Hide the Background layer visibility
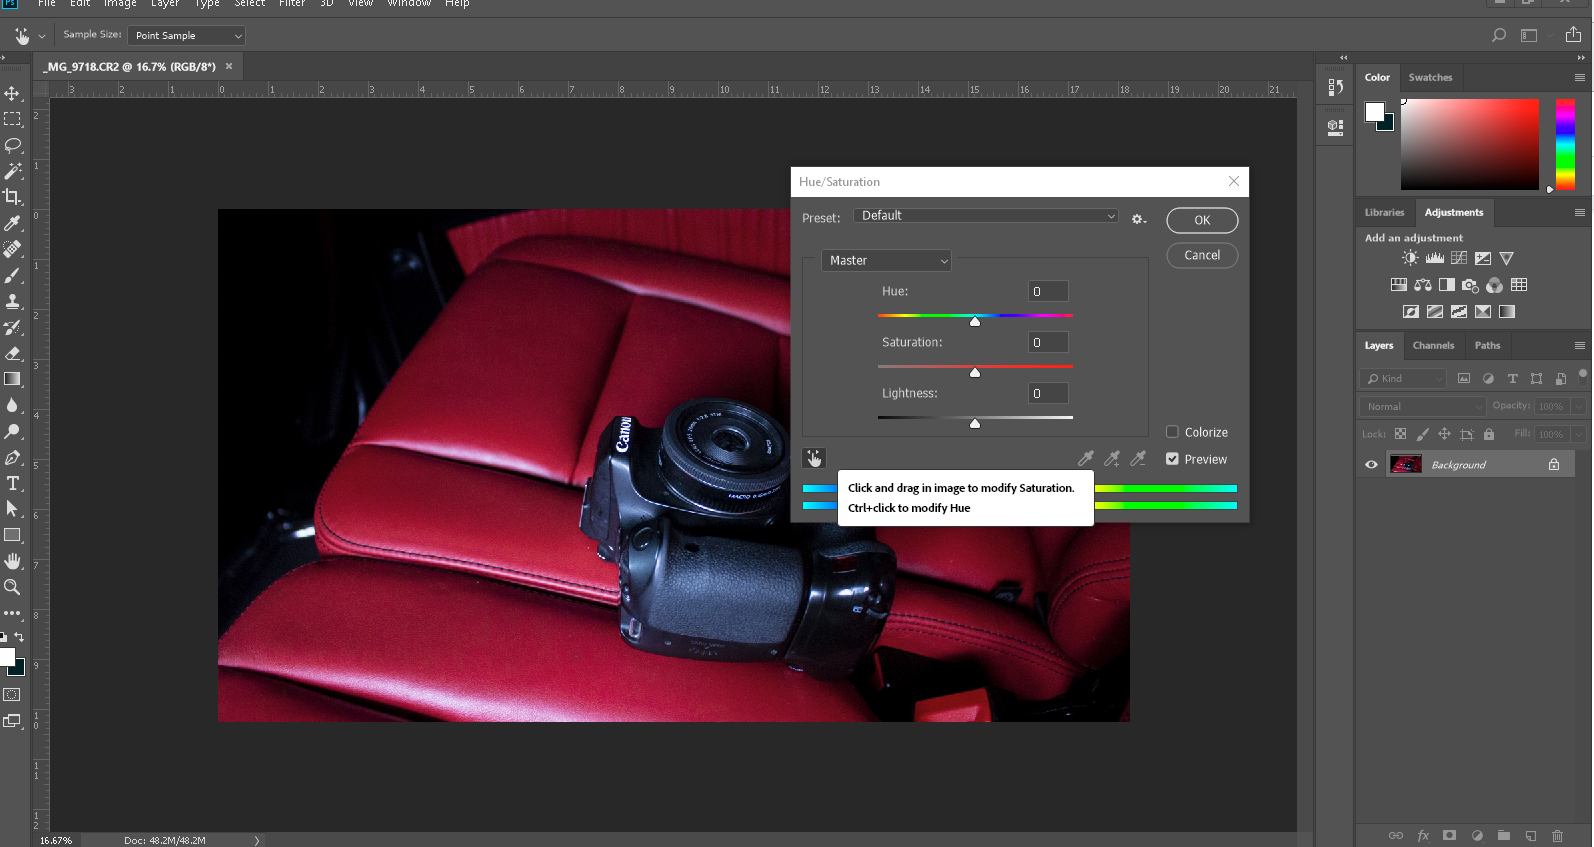Image resolution: width=1594 pixels, height=847 pixels. (1371, 464)
